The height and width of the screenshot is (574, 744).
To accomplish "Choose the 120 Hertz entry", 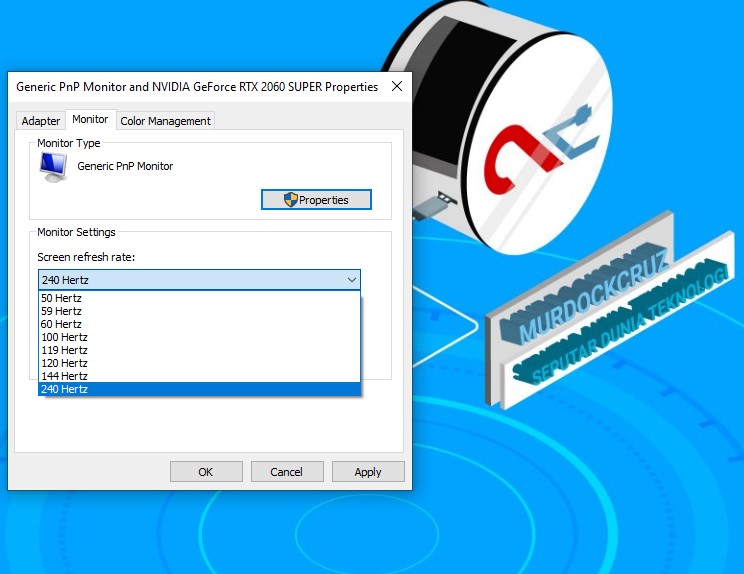I will [199, 363].
